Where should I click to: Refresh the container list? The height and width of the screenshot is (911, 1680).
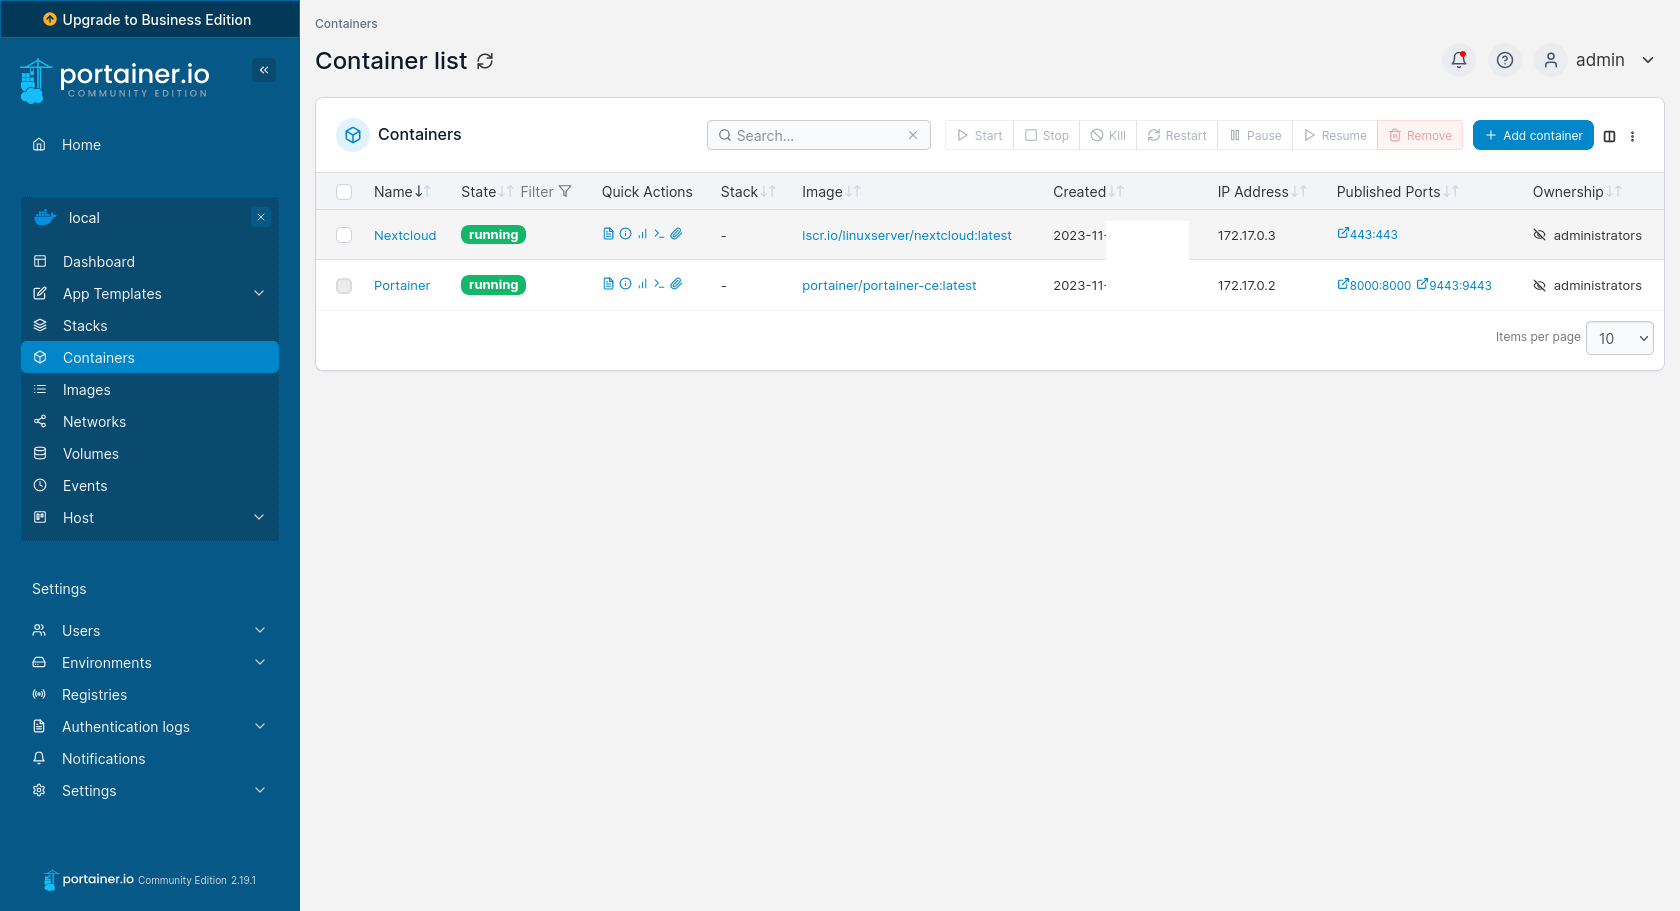point(485,61)
